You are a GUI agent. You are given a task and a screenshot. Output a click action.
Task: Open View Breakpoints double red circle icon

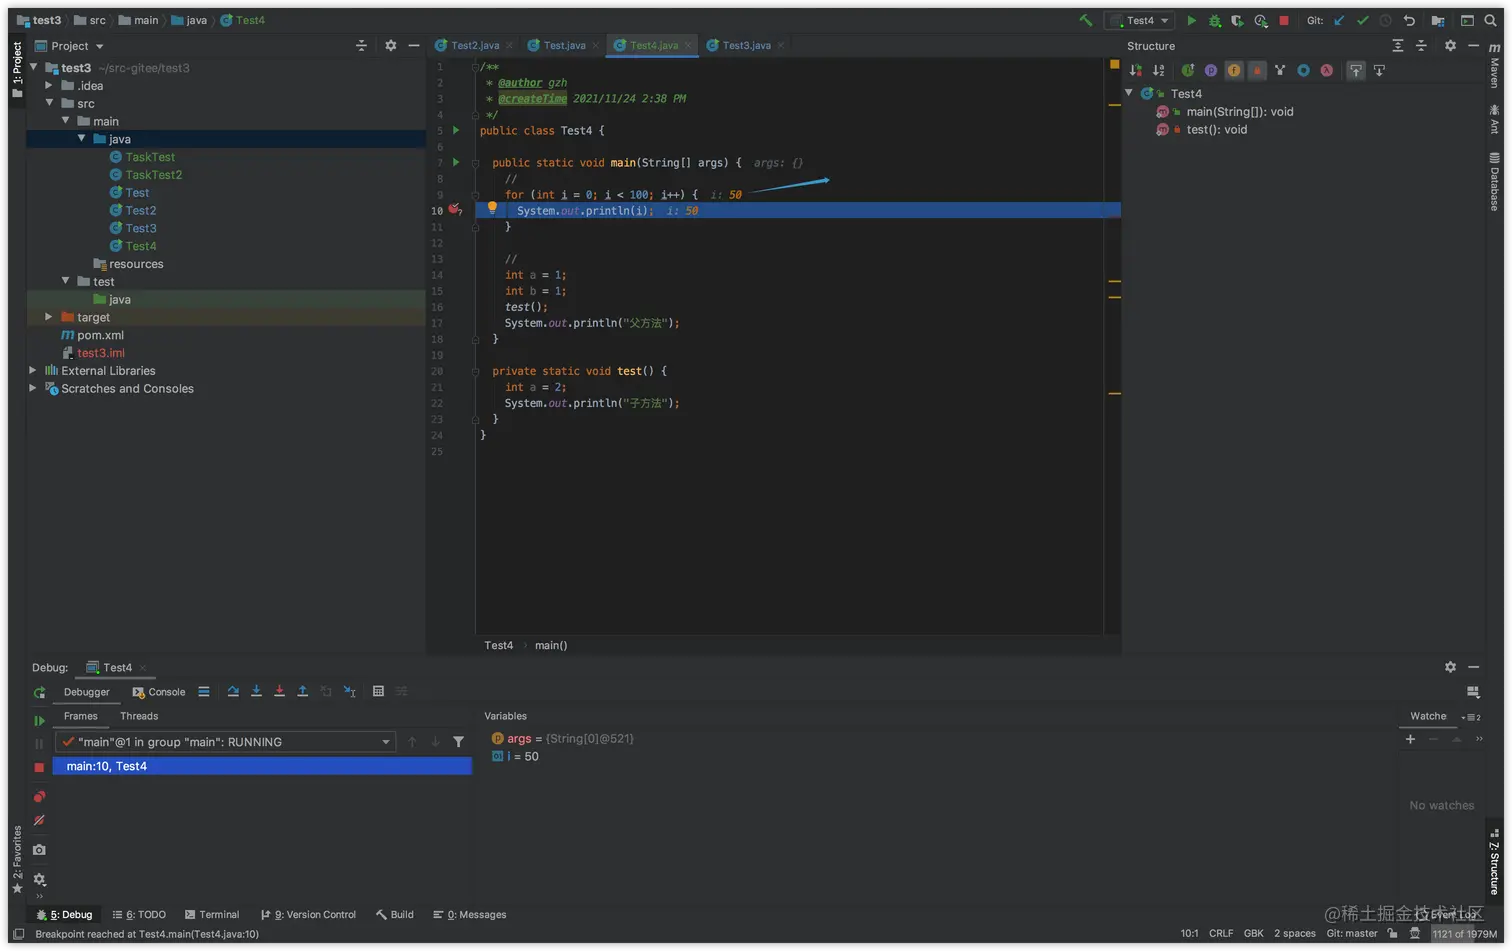[39, 797]
